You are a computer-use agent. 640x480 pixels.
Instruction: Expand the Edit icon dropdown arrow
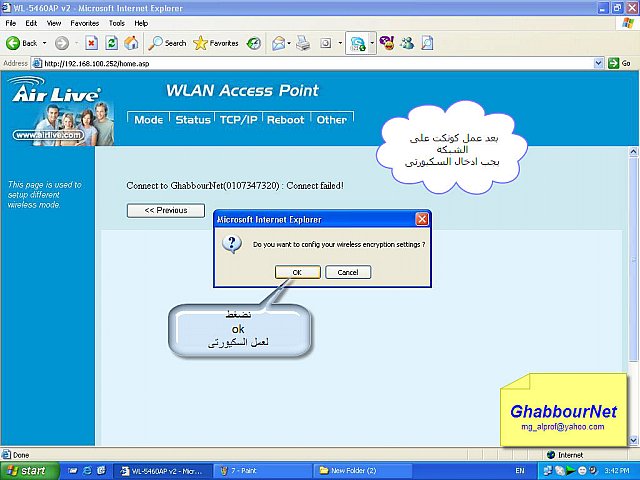(x=340, y=43)
